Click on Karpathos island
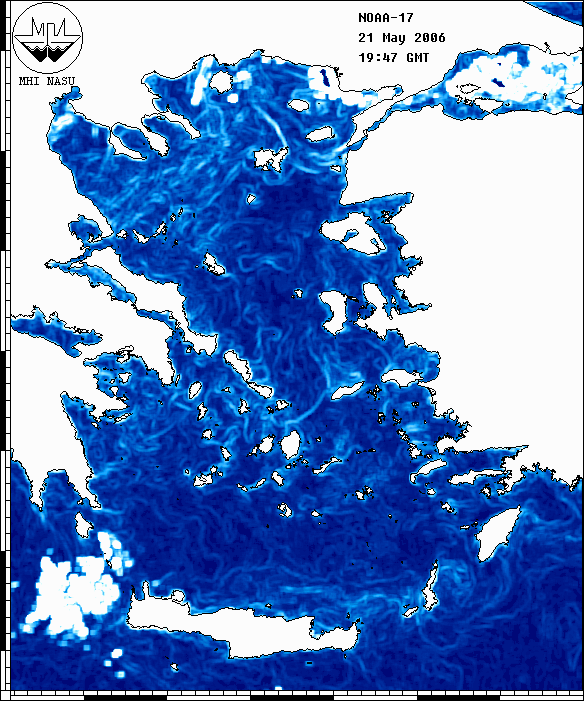 (x=431, y=587)
